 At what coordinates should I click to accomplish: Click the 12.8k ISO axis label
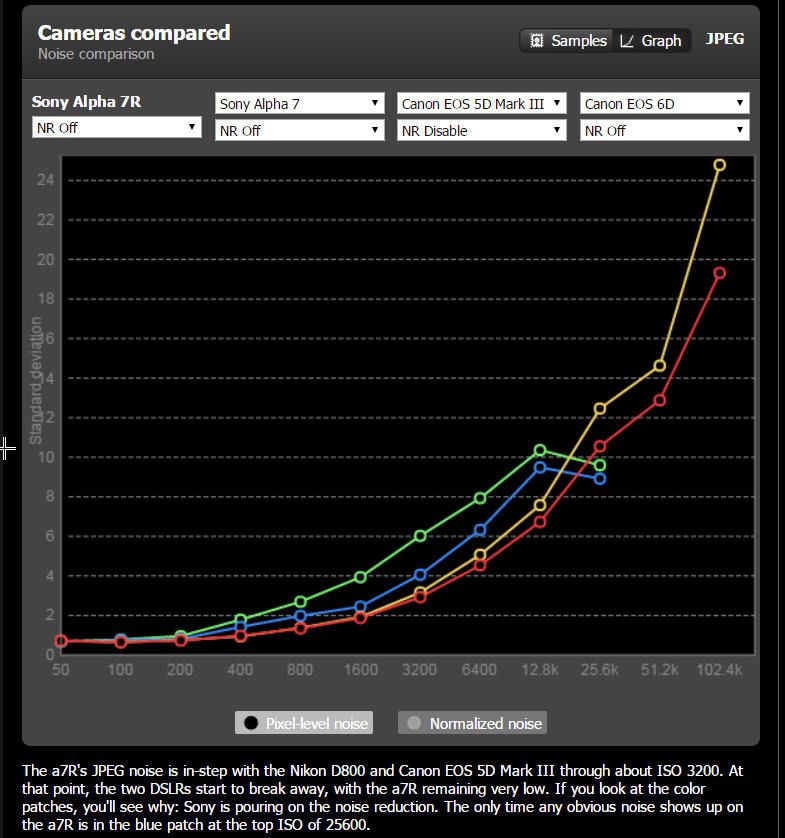540,670
